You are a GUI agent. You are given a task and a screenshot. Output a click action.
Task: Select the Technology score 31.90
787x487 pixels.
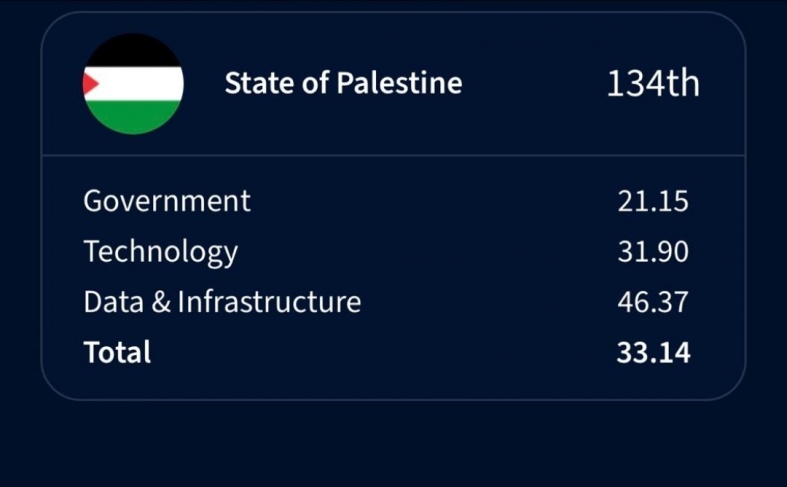coord(653,252)
